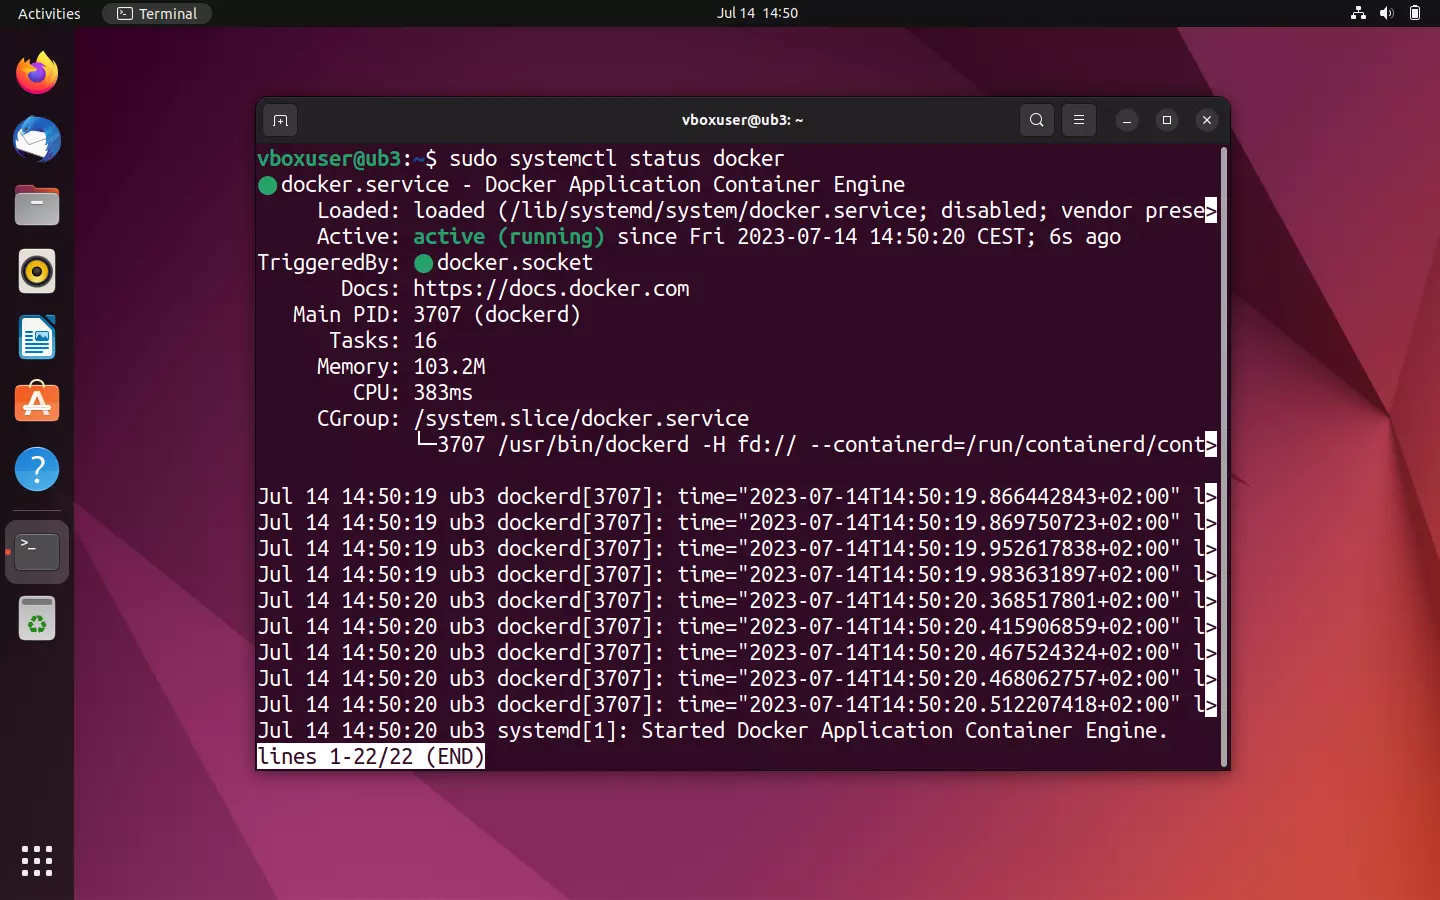The image size is (1440, 900).
Task: Open a new terminal tab
Action: 280,120
